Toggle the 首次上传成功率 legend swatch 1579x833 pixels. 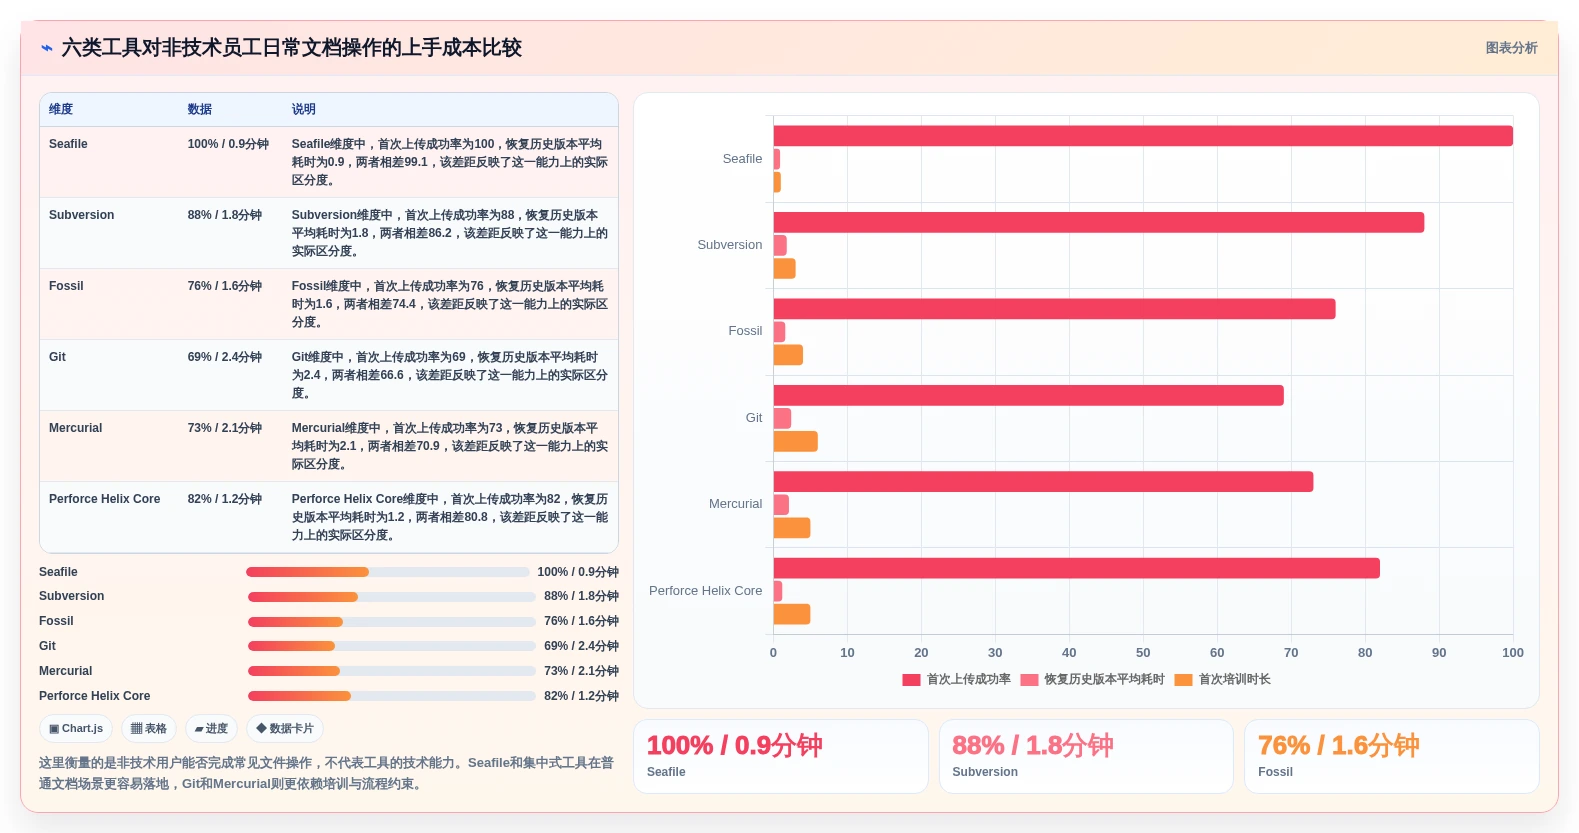click(911, 680)
